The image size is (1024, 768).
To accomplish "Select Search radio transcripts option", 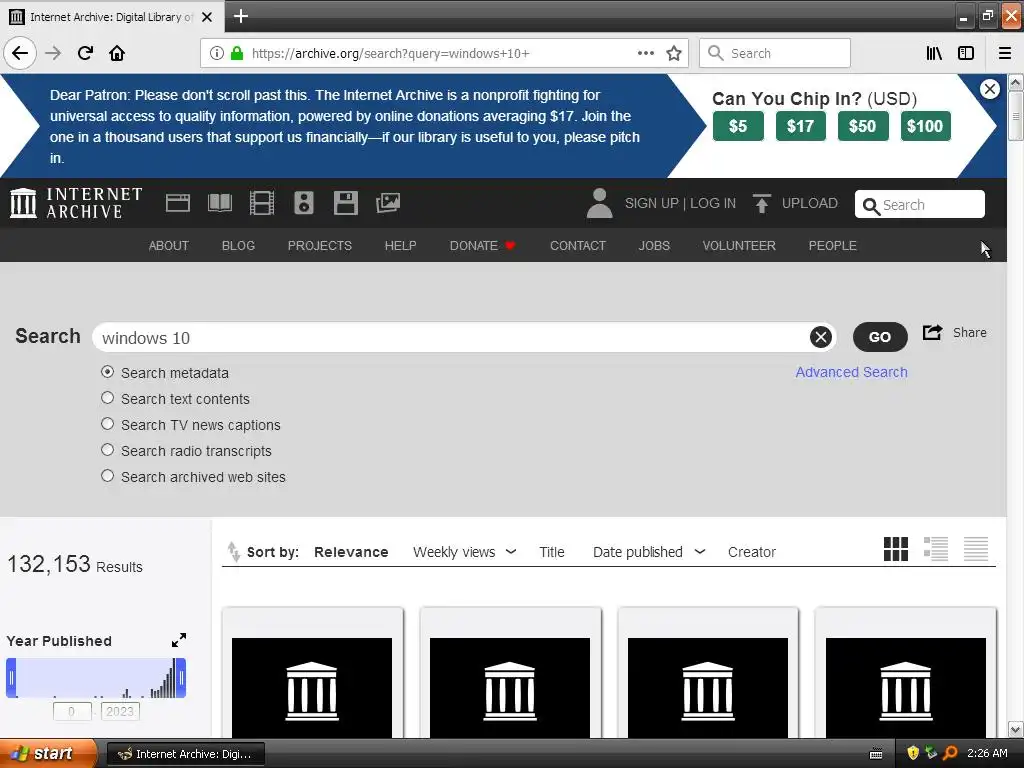I will pyautogui.click(x=107, y=450).
